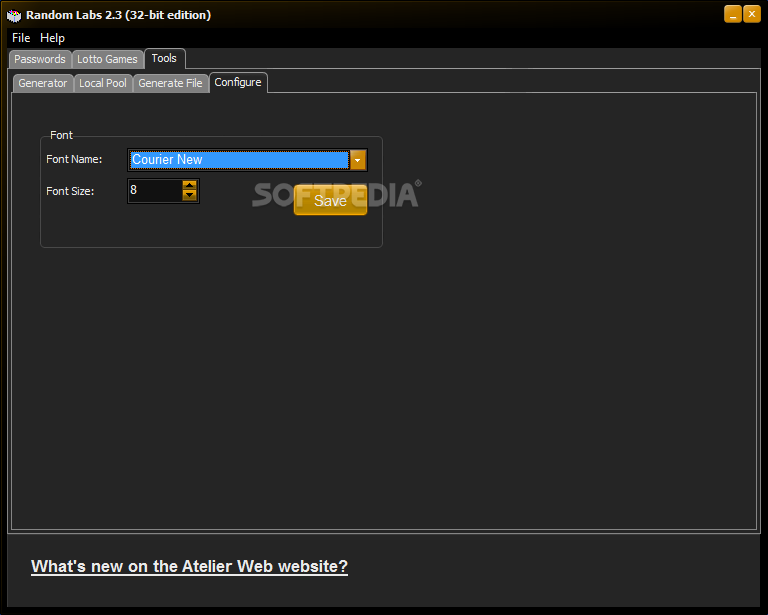
Task: Click the Random Labs app icon in title bar
Action: (x=14, y=15)
